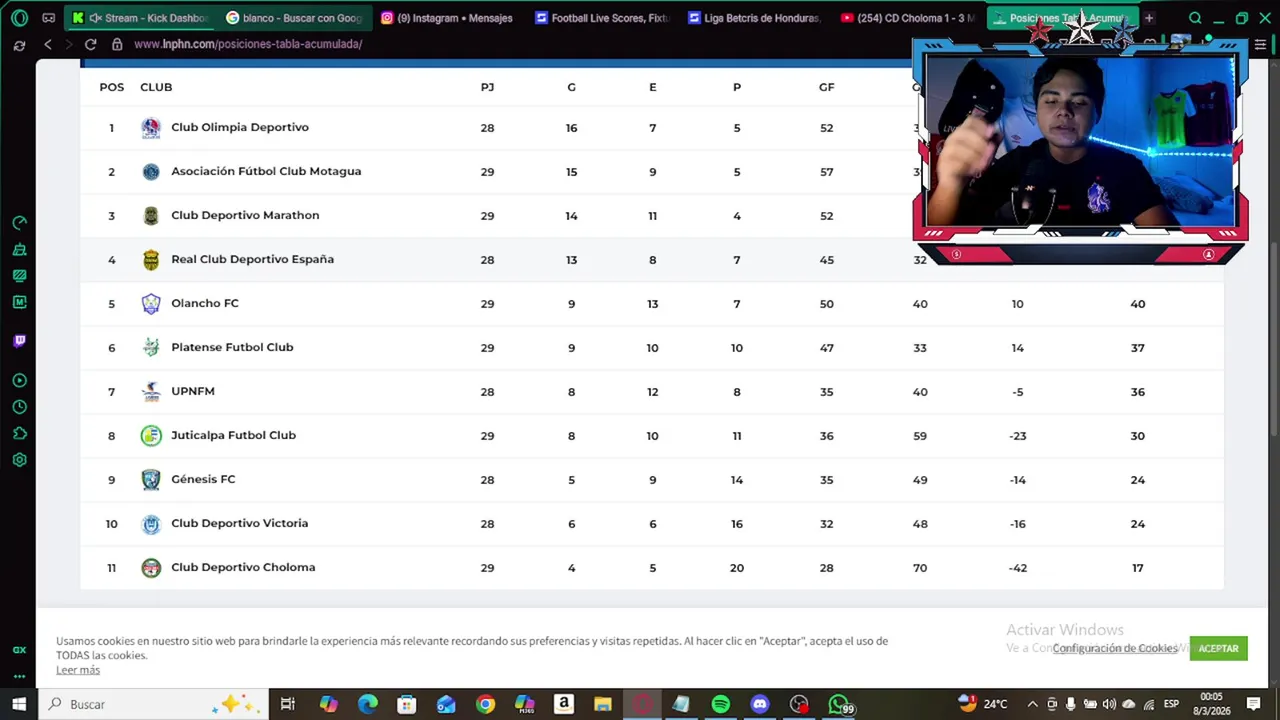Screen dimensions: 1280x720
Task: Click the Leer más cookie link
Action: coord(78,670)
